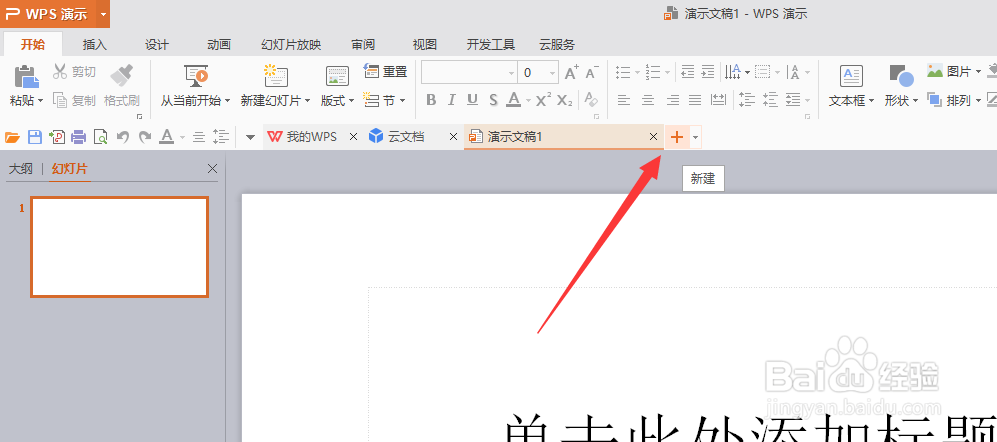Center align text
Image resolution: width=997 pixels, height=442 pixels.
click(x=648, y=100)
